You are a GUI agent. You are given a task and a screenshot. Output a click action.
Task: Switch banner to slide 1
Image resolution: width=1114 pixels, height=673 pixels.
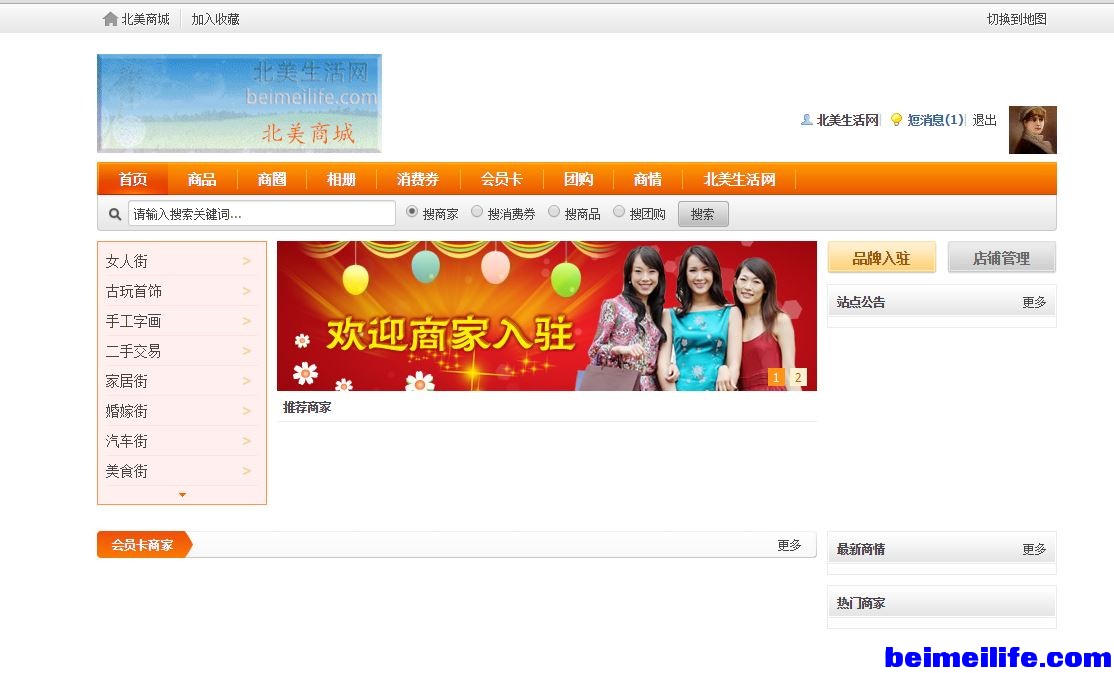776,377
